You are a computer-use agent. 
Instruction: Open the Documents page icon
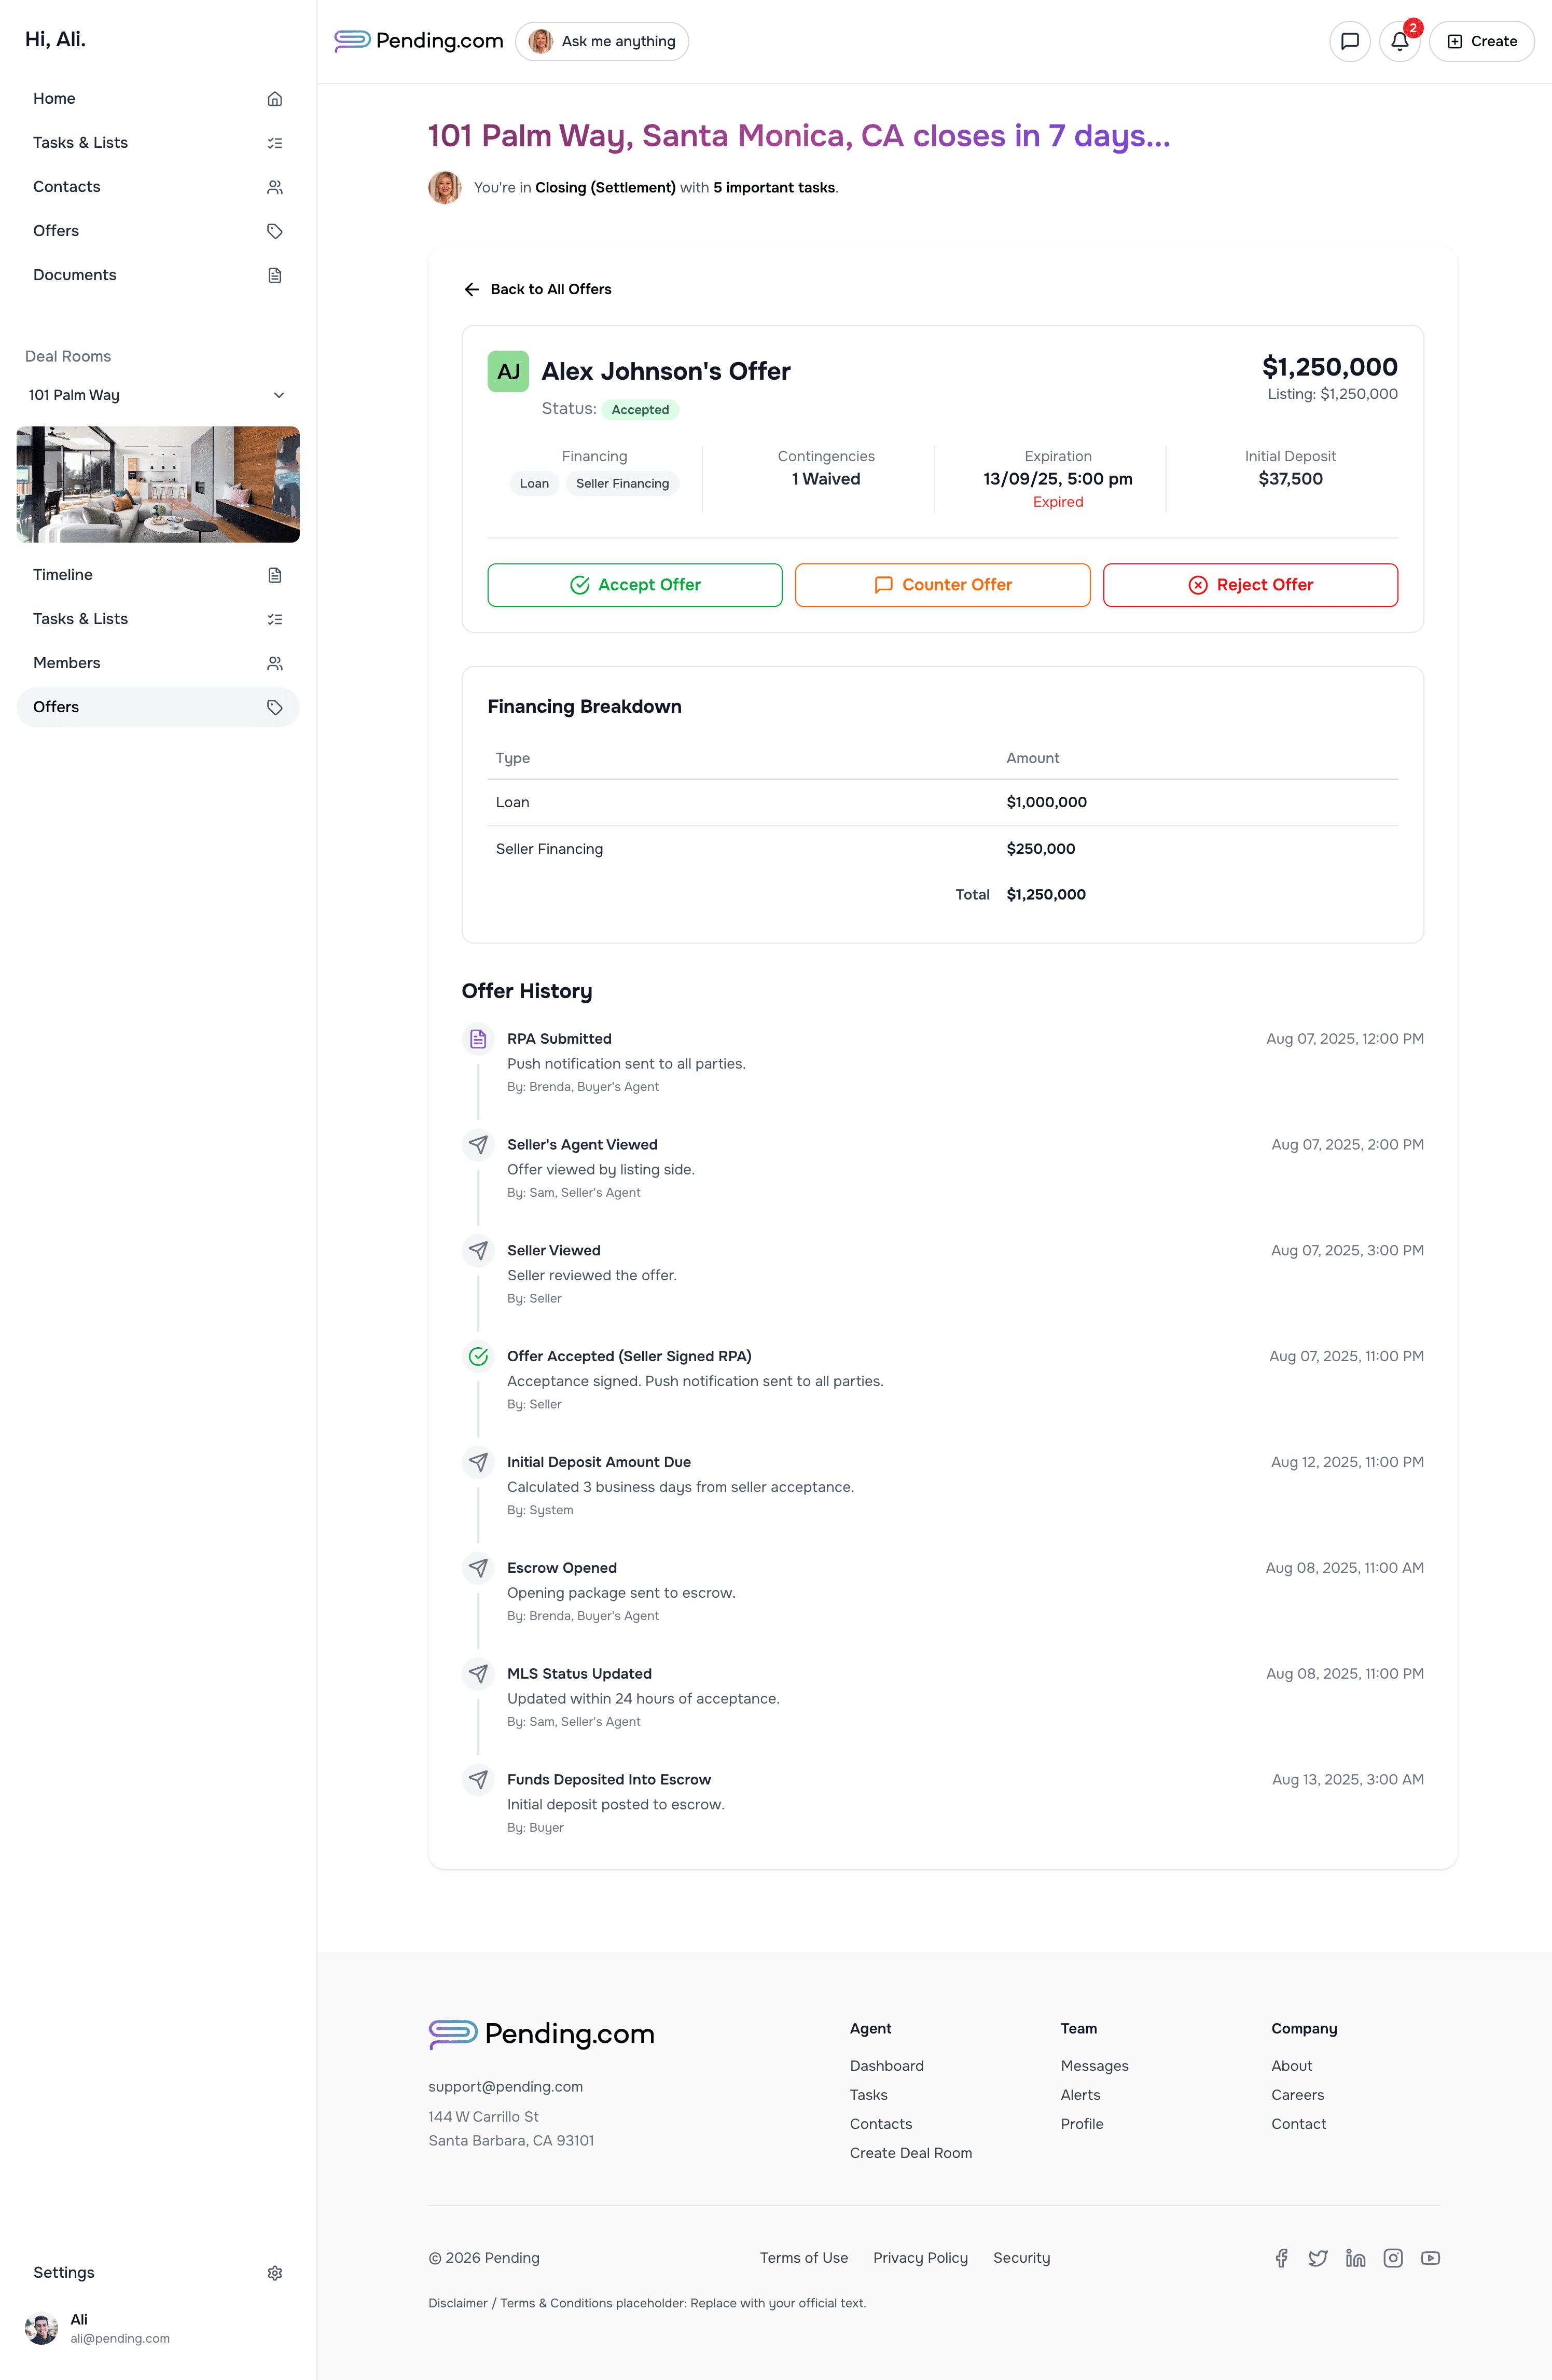pyautogui.click(x=275, y=275)
